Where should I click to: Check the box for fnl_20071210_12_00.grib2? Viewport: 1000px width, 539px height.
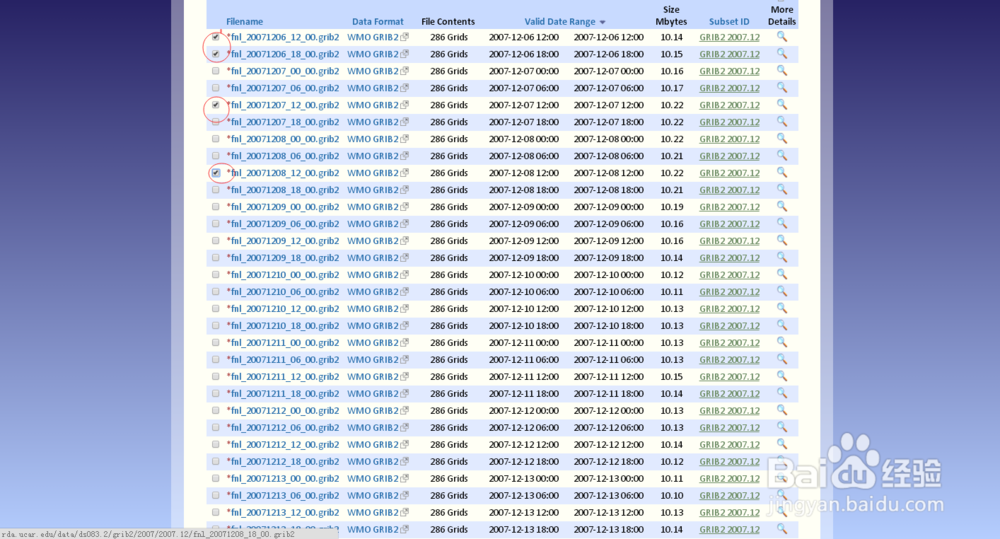[x=216, y=309]
